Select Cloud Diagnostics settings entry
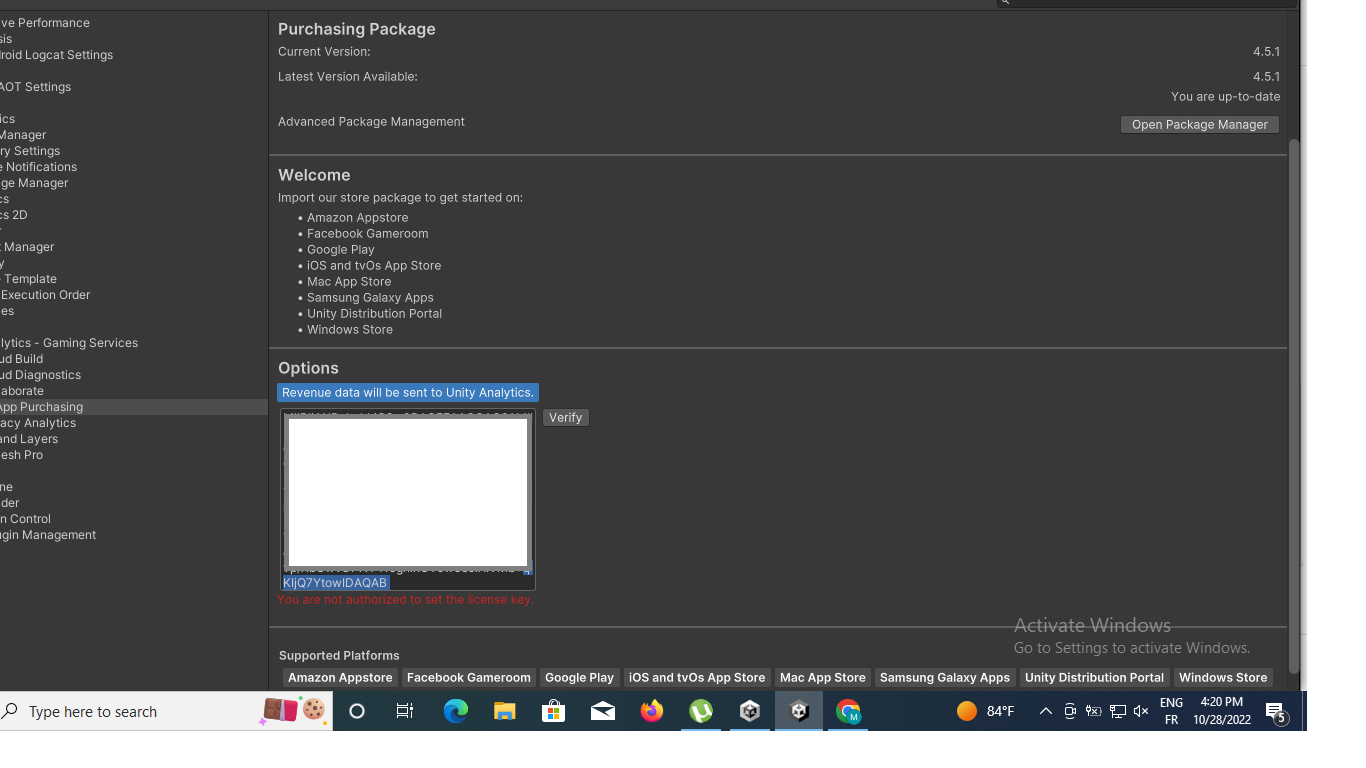 [x=40, y=375]
